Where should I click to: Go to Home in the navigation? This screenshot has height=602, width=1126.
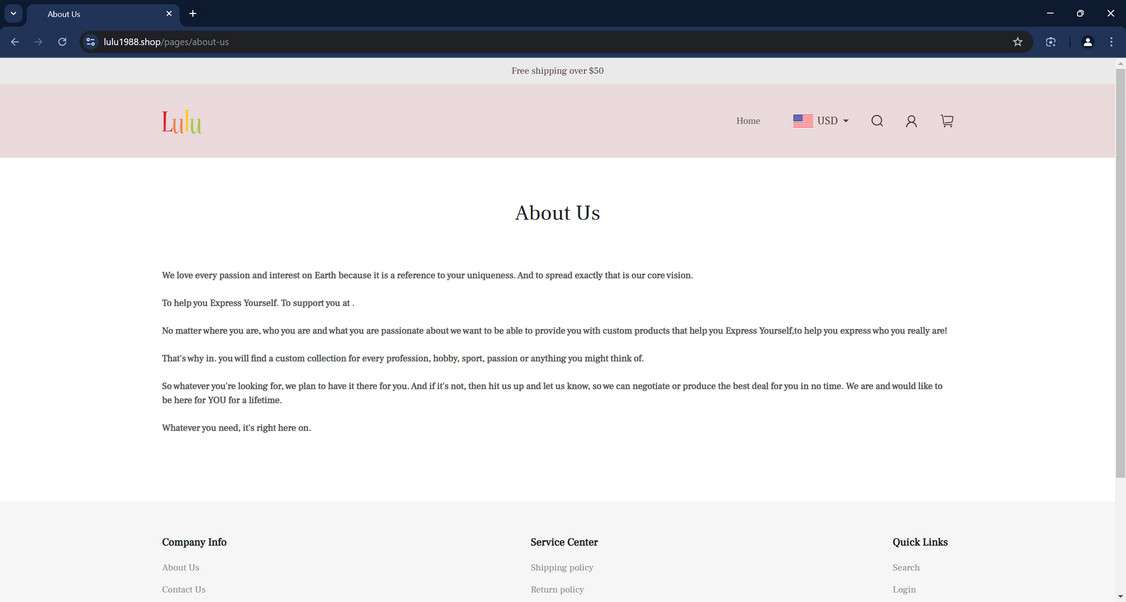(x=748, y=121)
